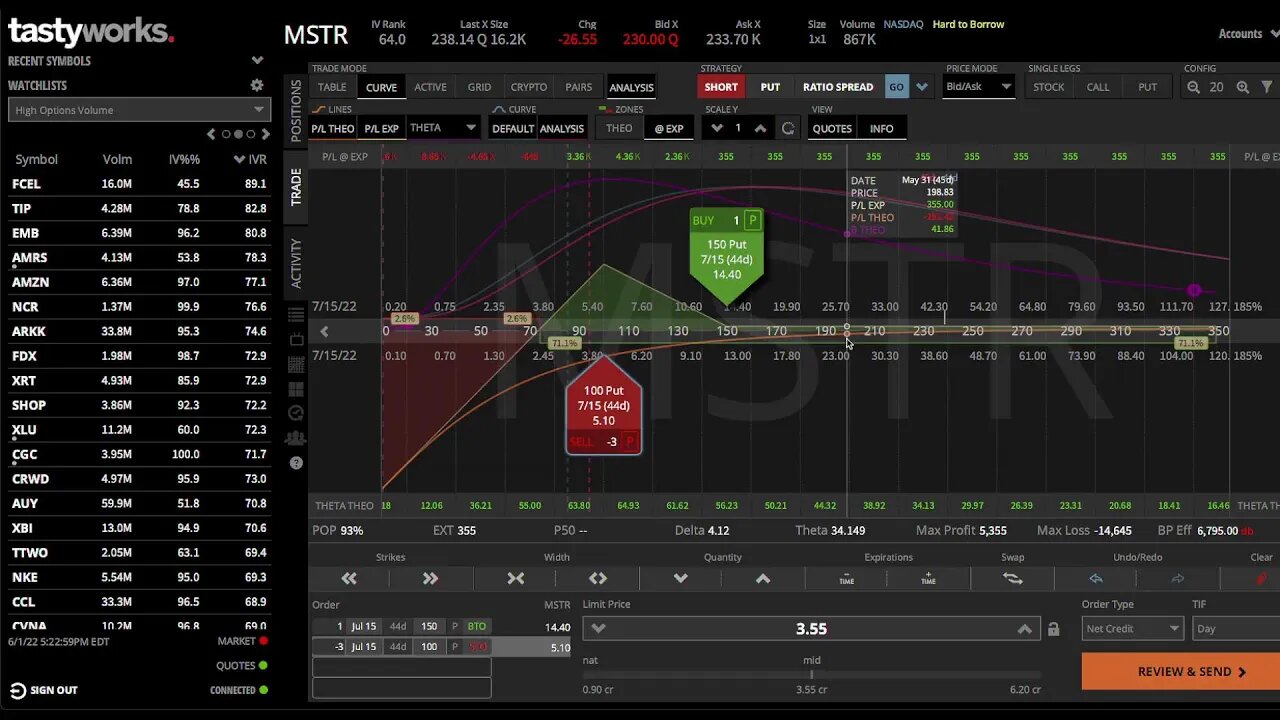The height and width of the screenshot is (720, 1280).
Task: Click the 100 Put sell leg marker
Action: pos(603,408)
